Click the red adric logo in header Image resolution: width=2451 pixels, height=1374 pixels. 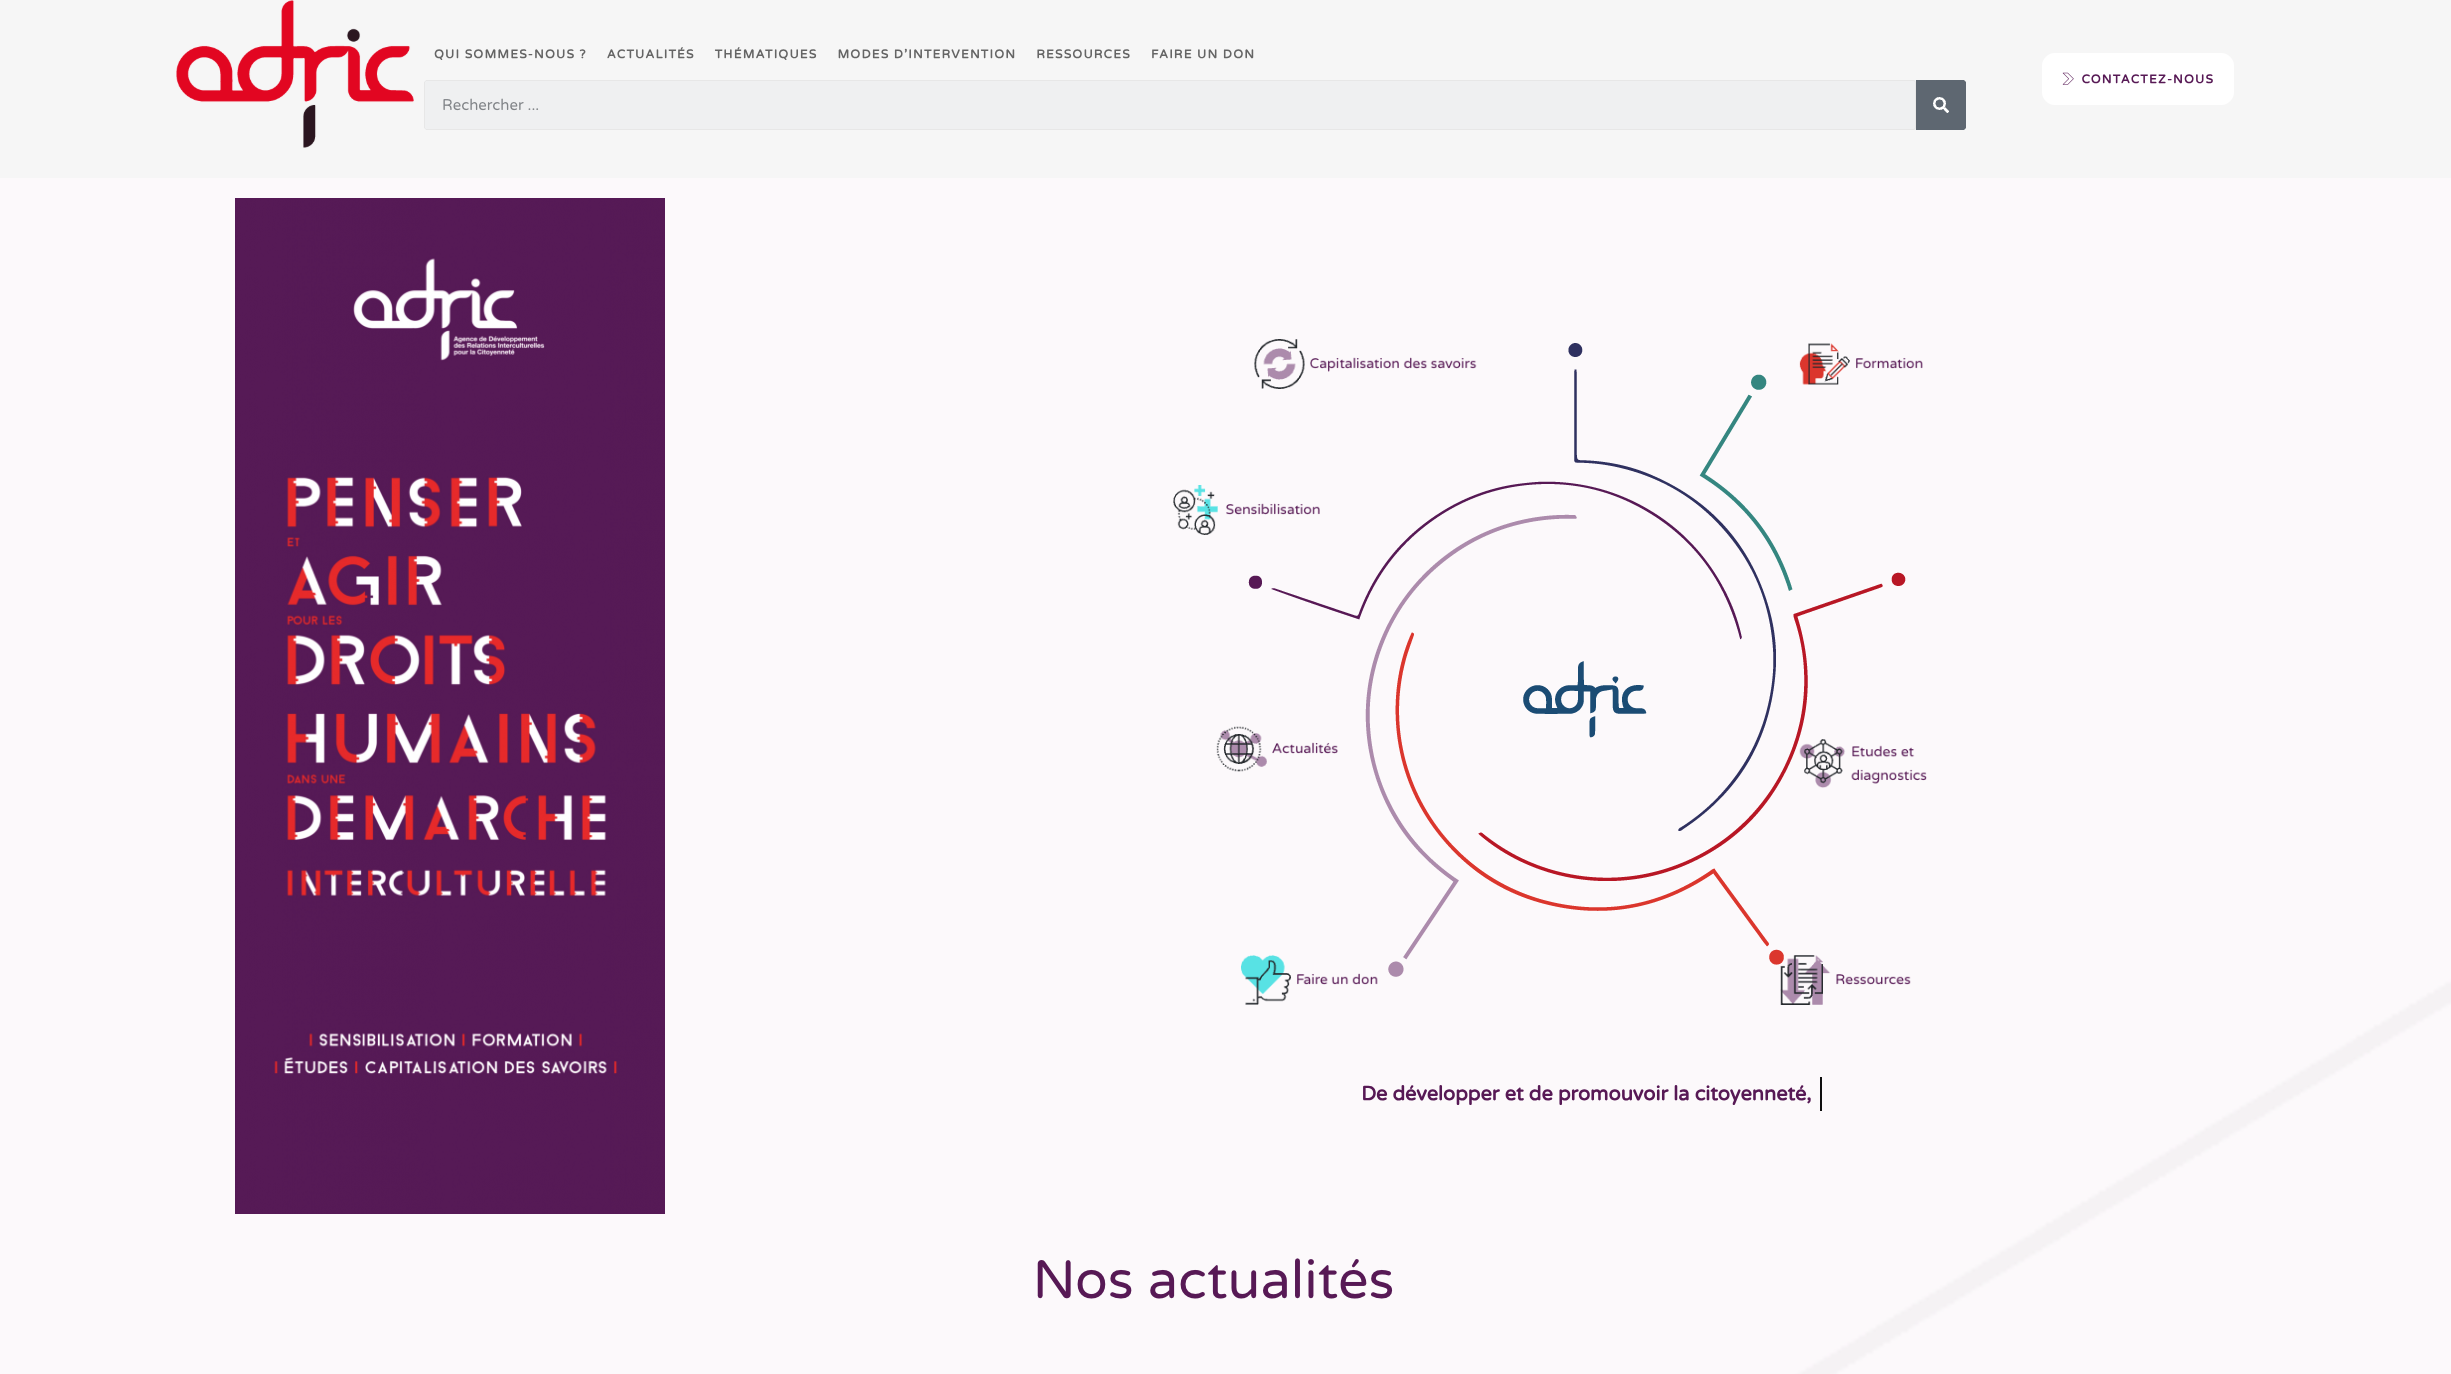click(294, 72)
